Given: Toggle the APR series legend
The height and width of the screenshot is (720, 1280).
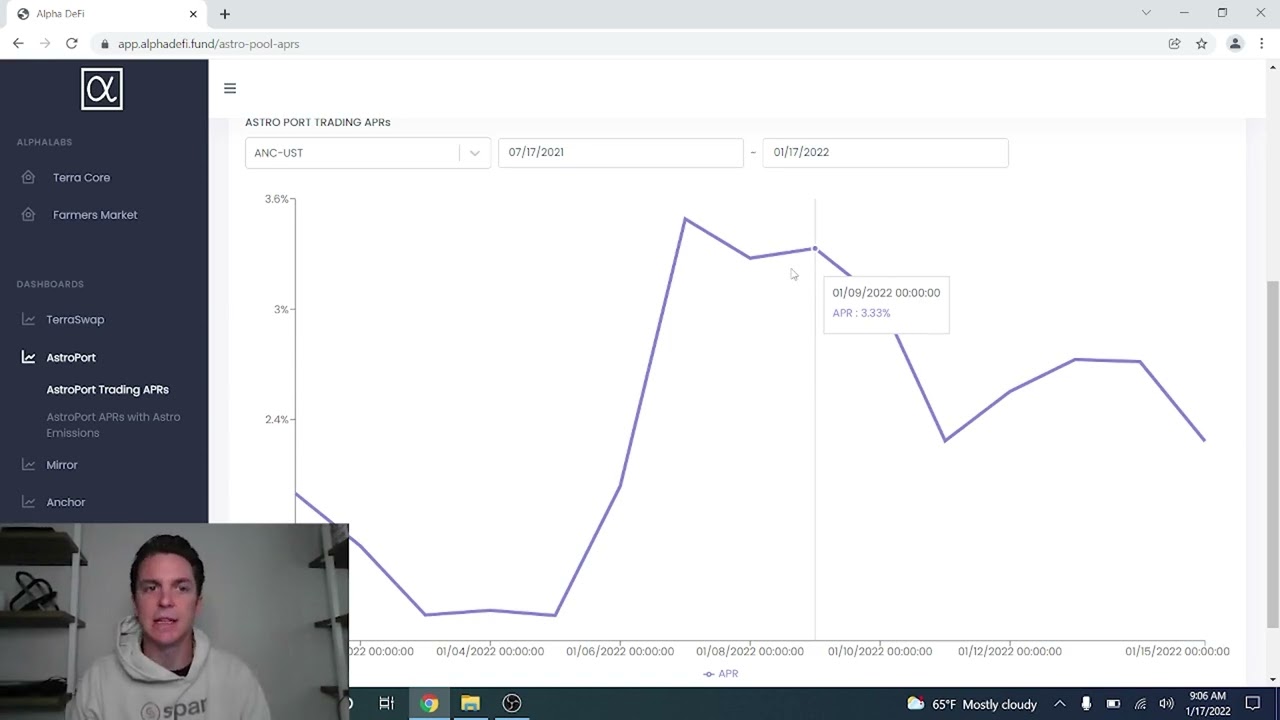Looking at the screenshot, I should (720, 674).
